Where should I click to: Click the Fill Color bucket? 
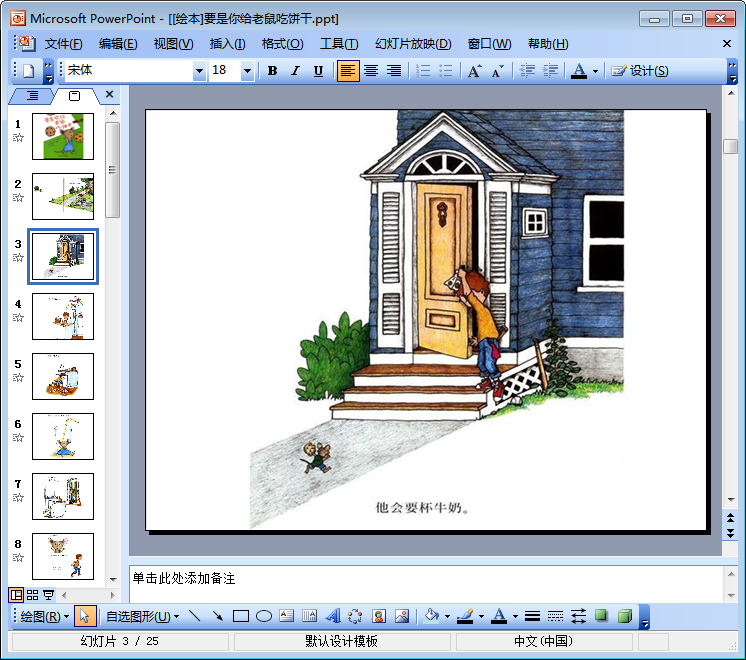(x=432, y=616)
